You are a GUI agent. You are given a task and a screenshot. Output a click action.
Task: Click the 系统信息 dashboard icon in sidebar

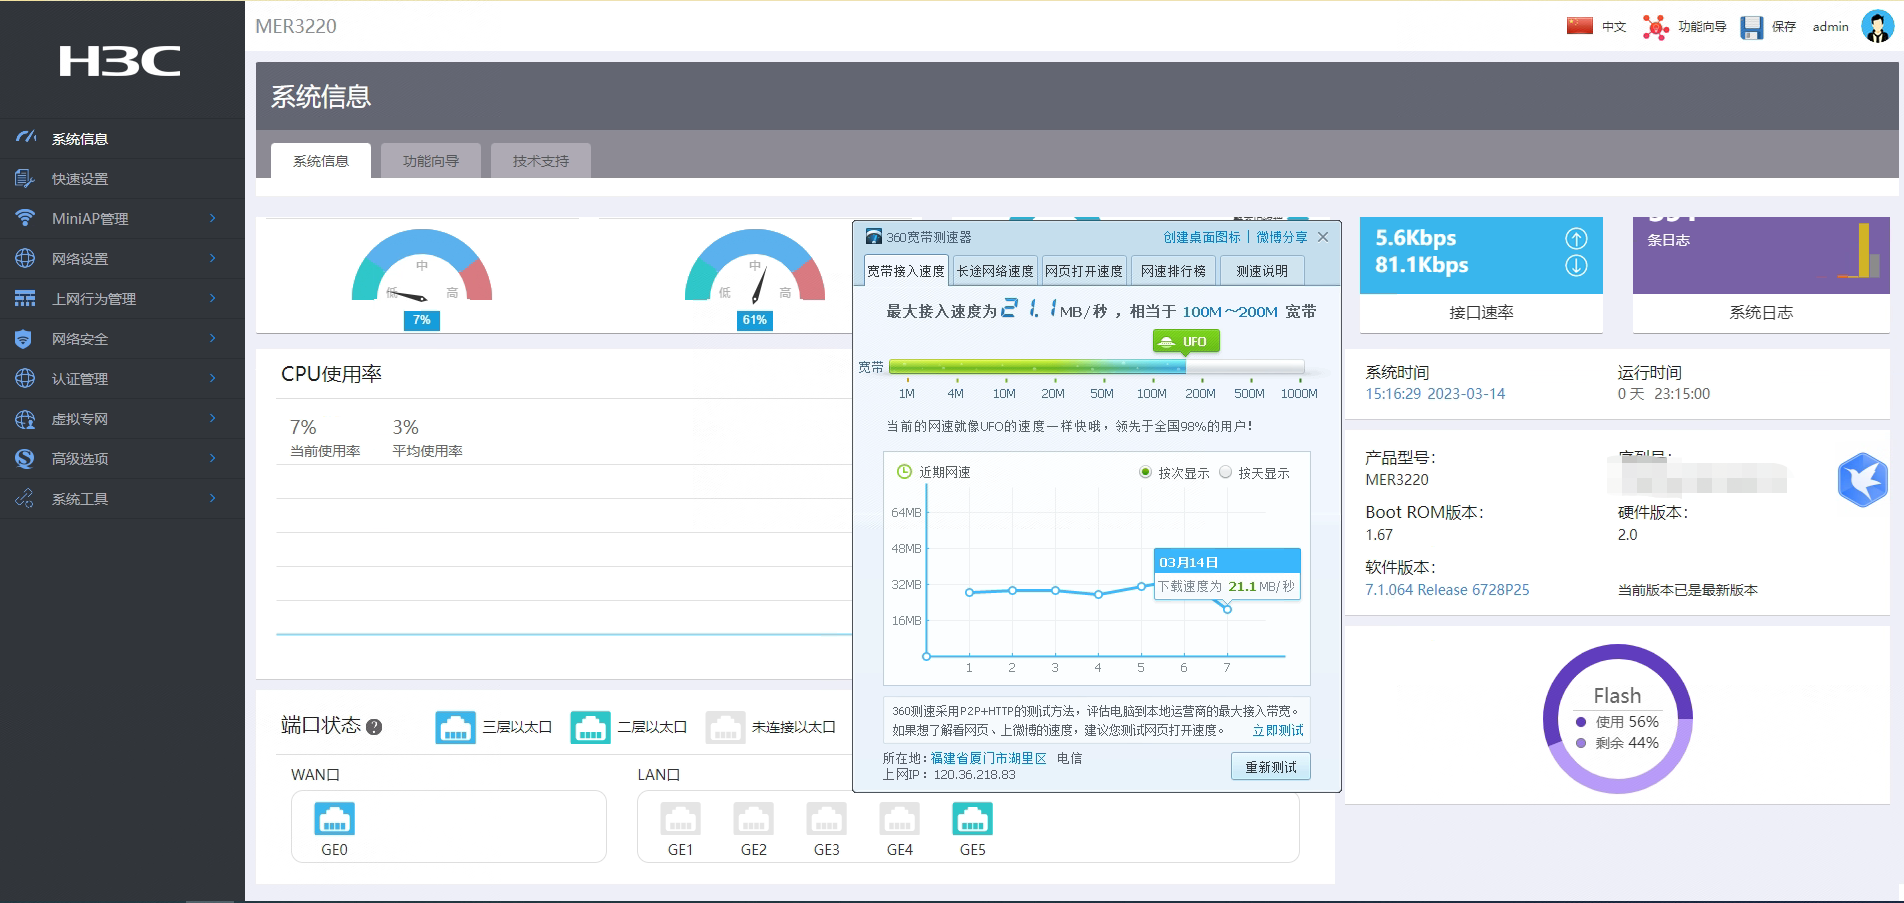pyautogui.click(x=26, y=138)
